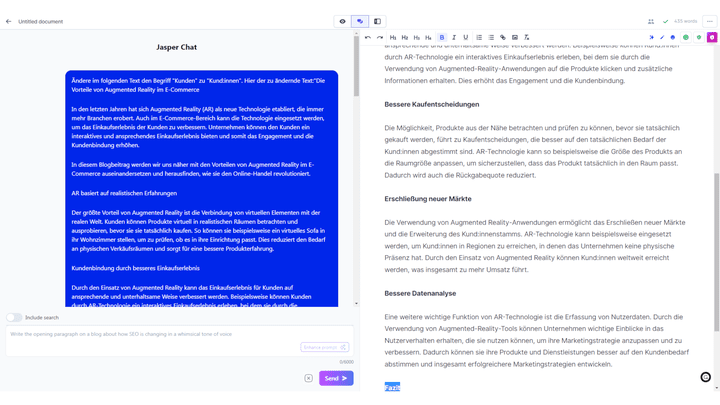Click the Enhance prompt button

[x=324, y=347]
